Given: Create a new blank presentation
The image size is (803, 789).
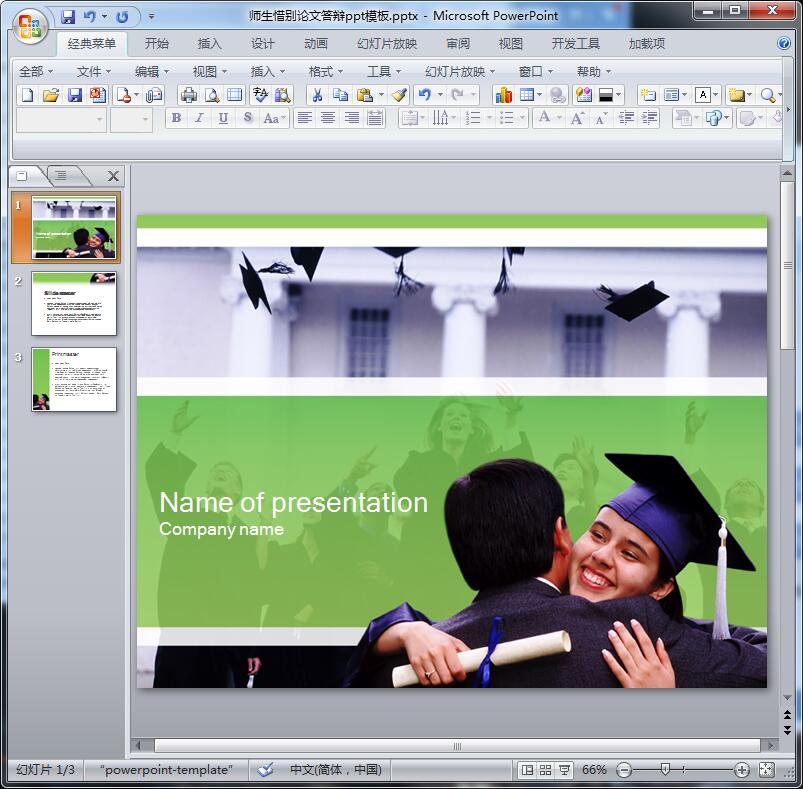Looking at the screenshot, I should pyautogui.click(x=28, y=95).
